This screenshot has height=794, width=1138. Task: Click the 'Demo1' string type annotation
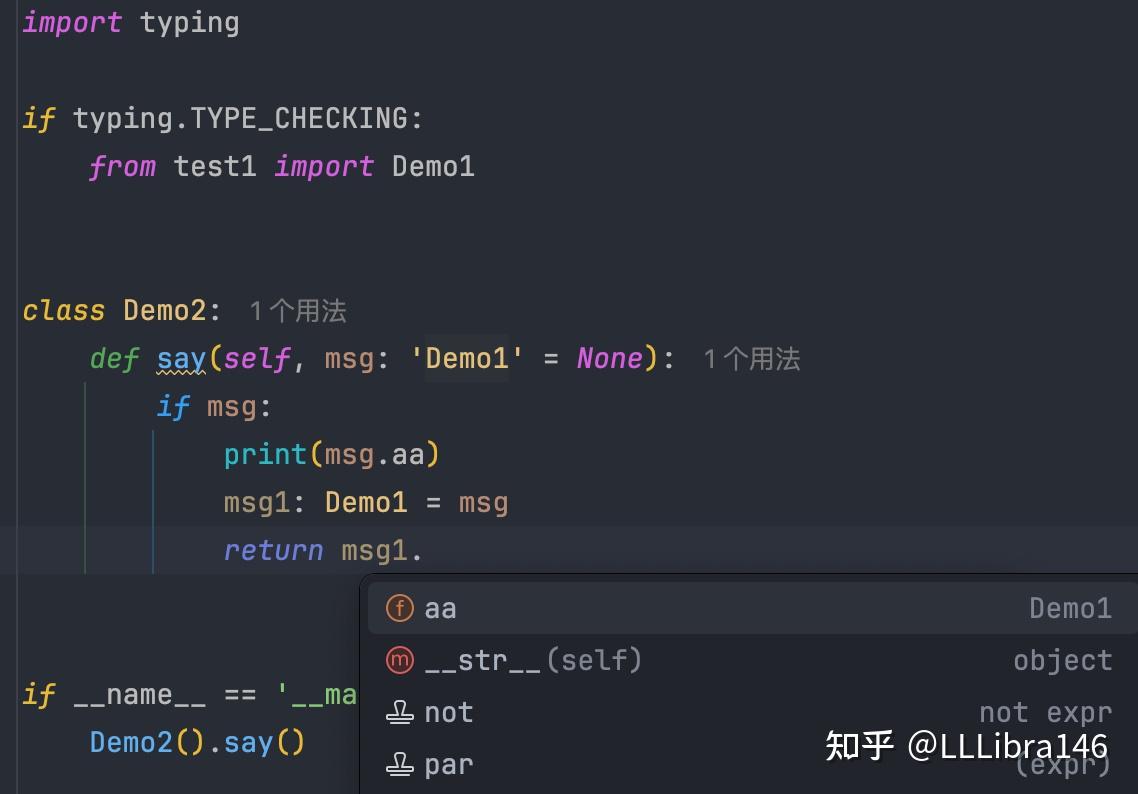tap(467, 359)
